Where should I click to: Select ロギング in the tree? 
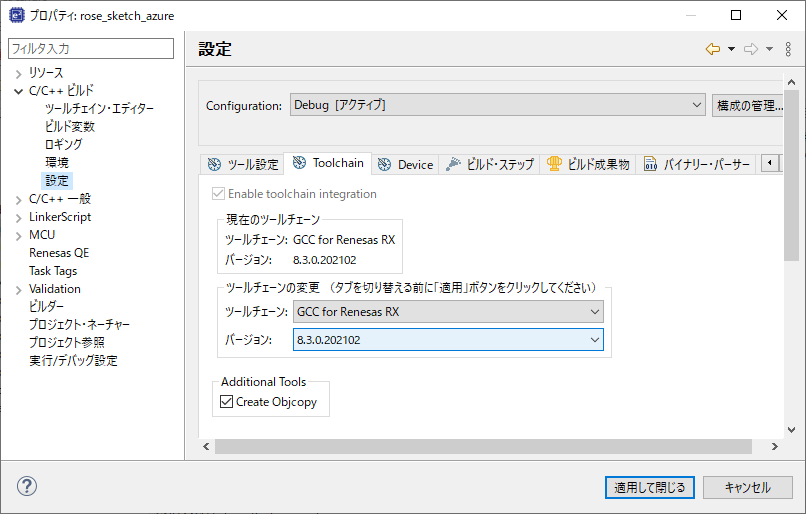click(x=63, y=144)
